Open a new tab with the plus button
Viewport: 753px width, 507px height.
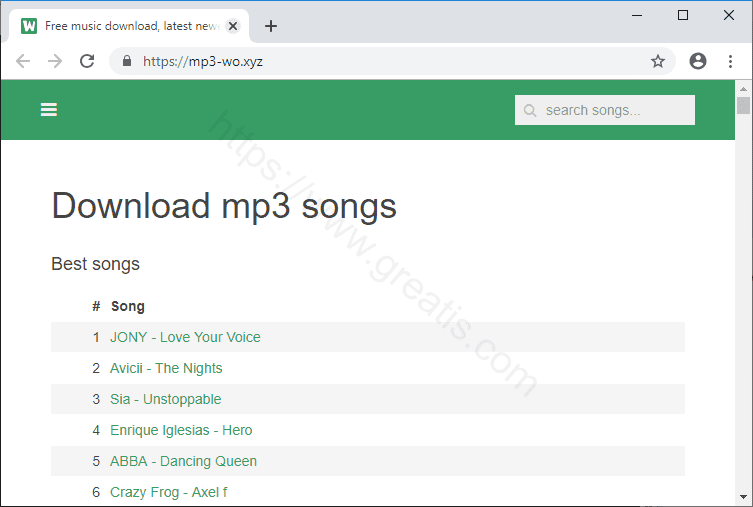tap(271, 26)
